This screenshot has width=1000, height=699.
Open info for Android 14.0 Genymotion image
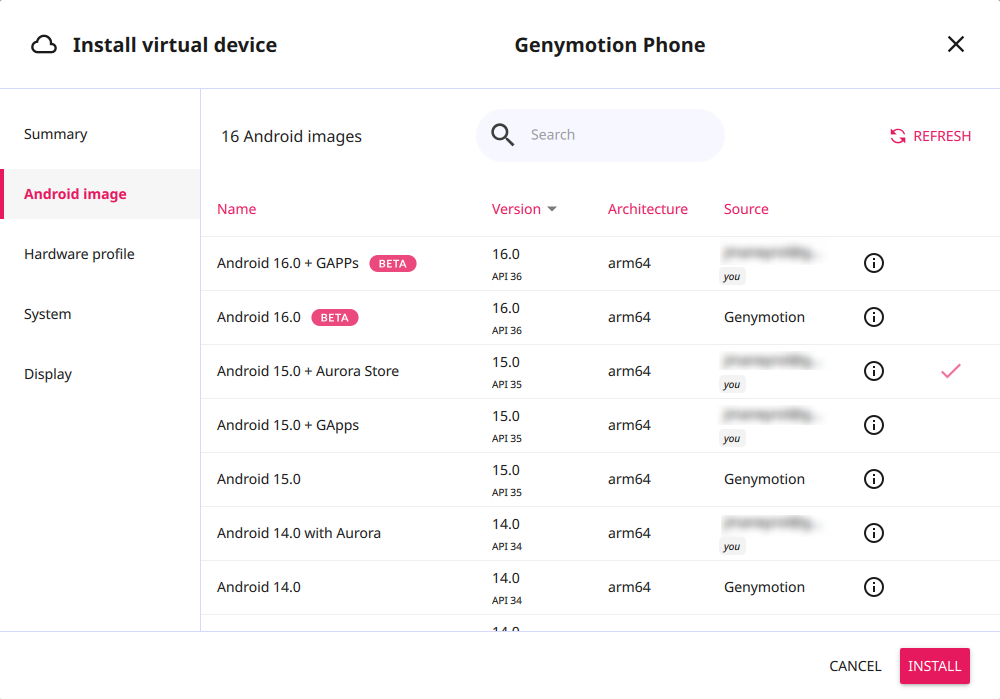(873, 587)
